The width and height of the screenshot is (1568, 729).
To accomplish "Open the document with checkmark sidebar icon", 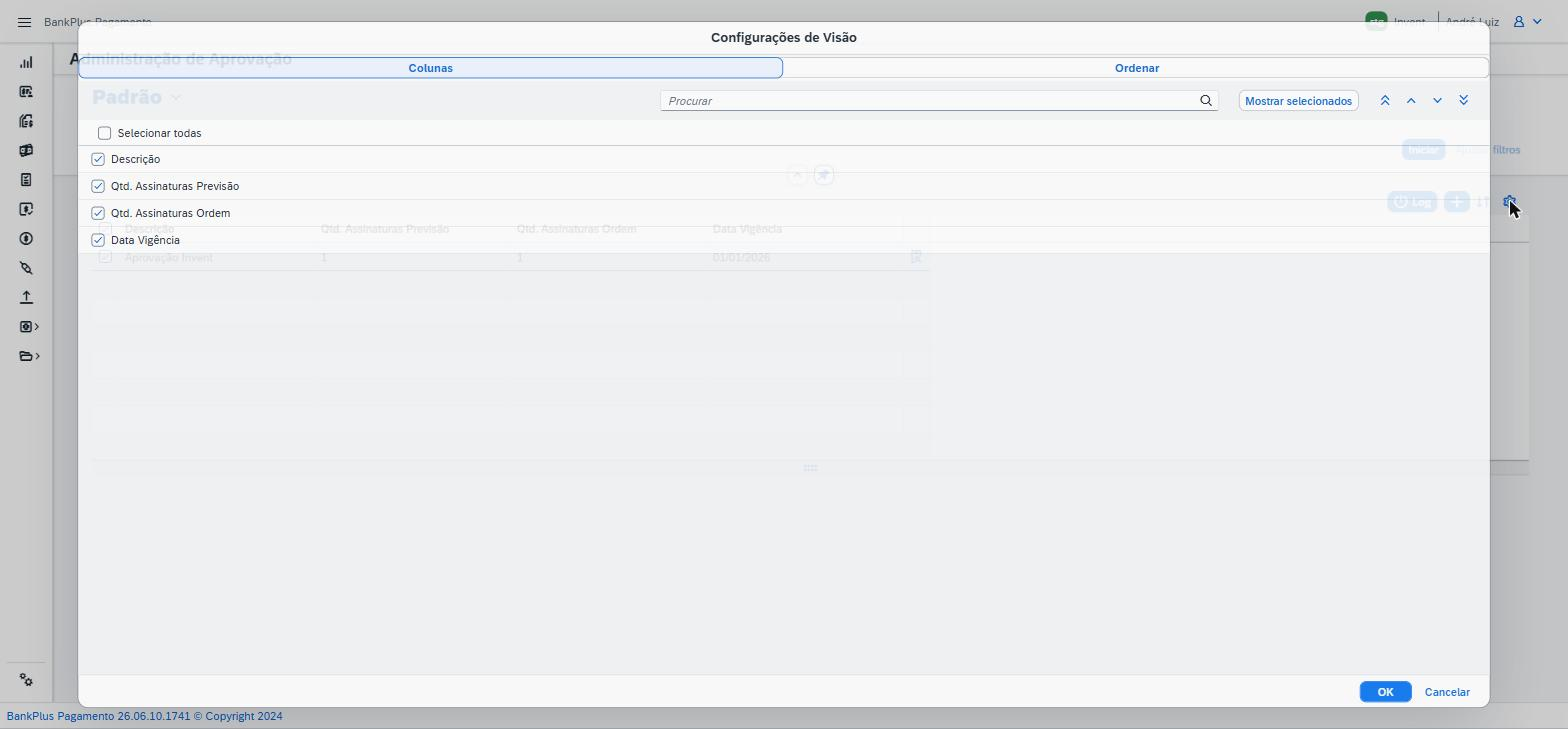I will (x=26, y=209).
